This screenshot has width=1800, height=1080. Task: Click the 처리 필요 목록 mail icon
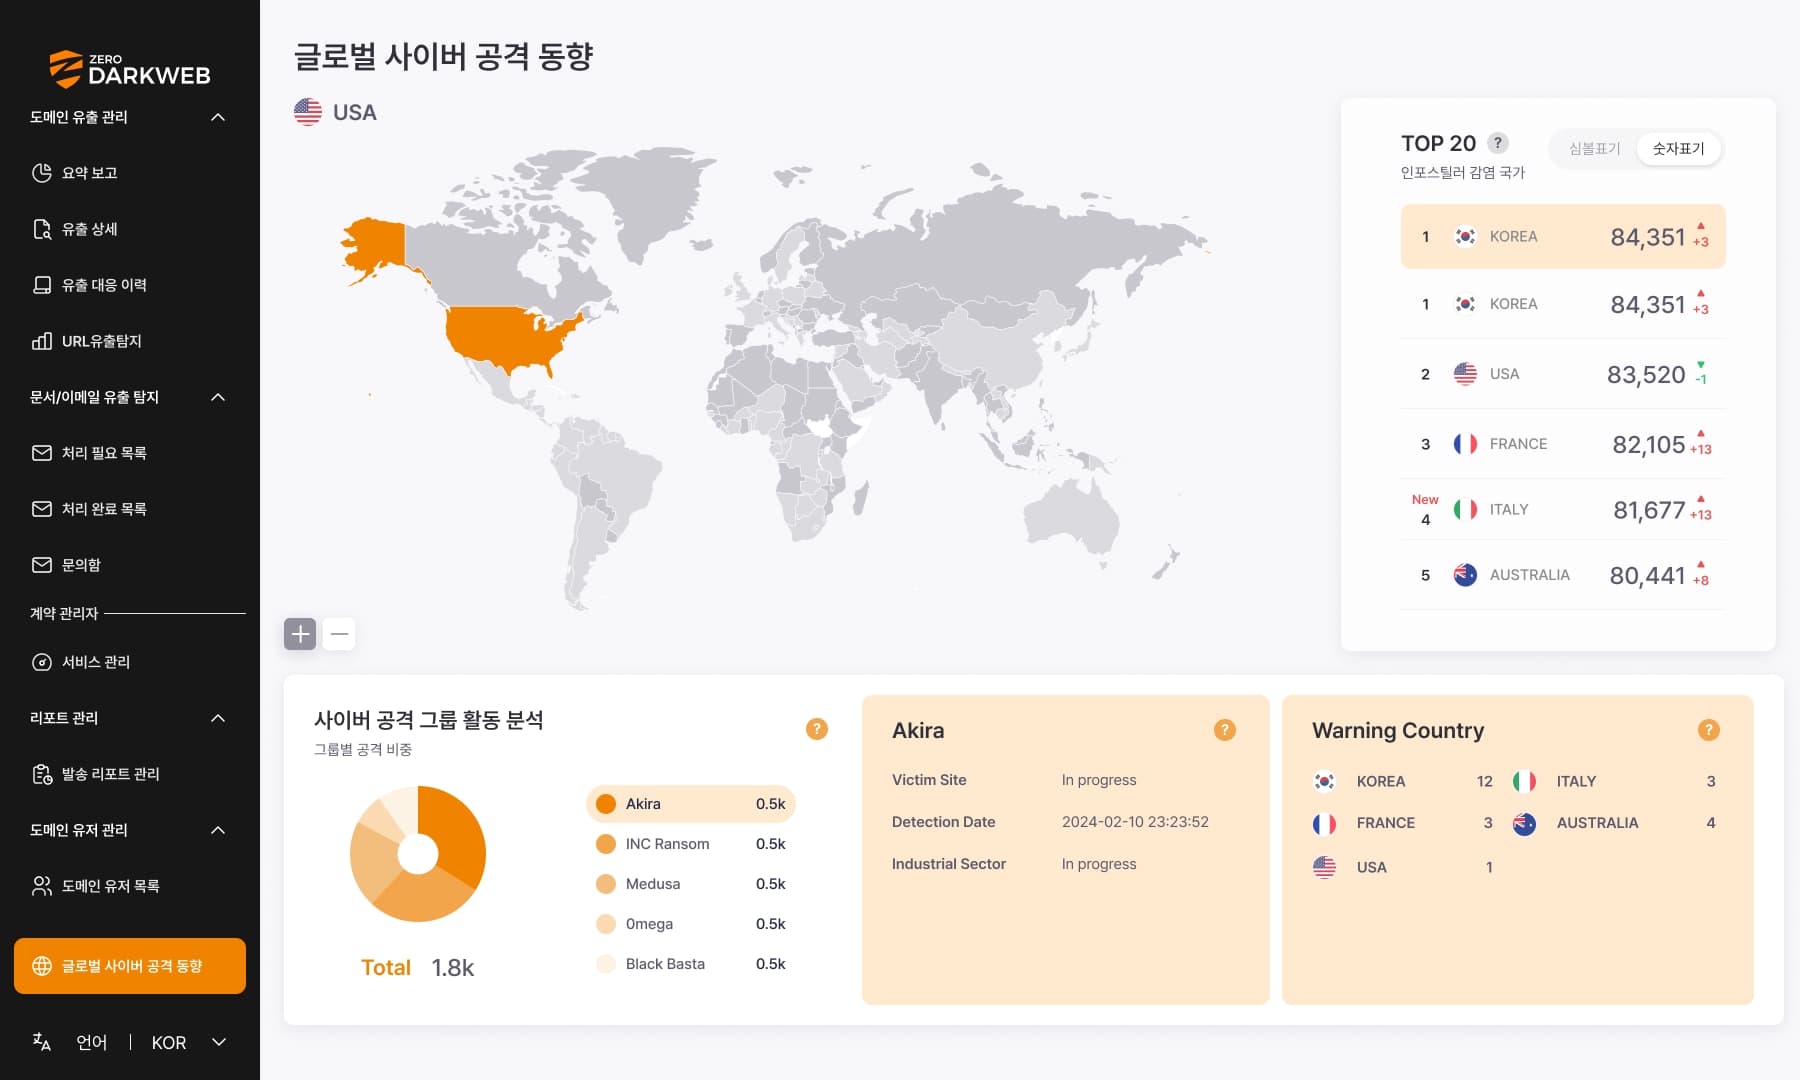(x=42, y=453)
